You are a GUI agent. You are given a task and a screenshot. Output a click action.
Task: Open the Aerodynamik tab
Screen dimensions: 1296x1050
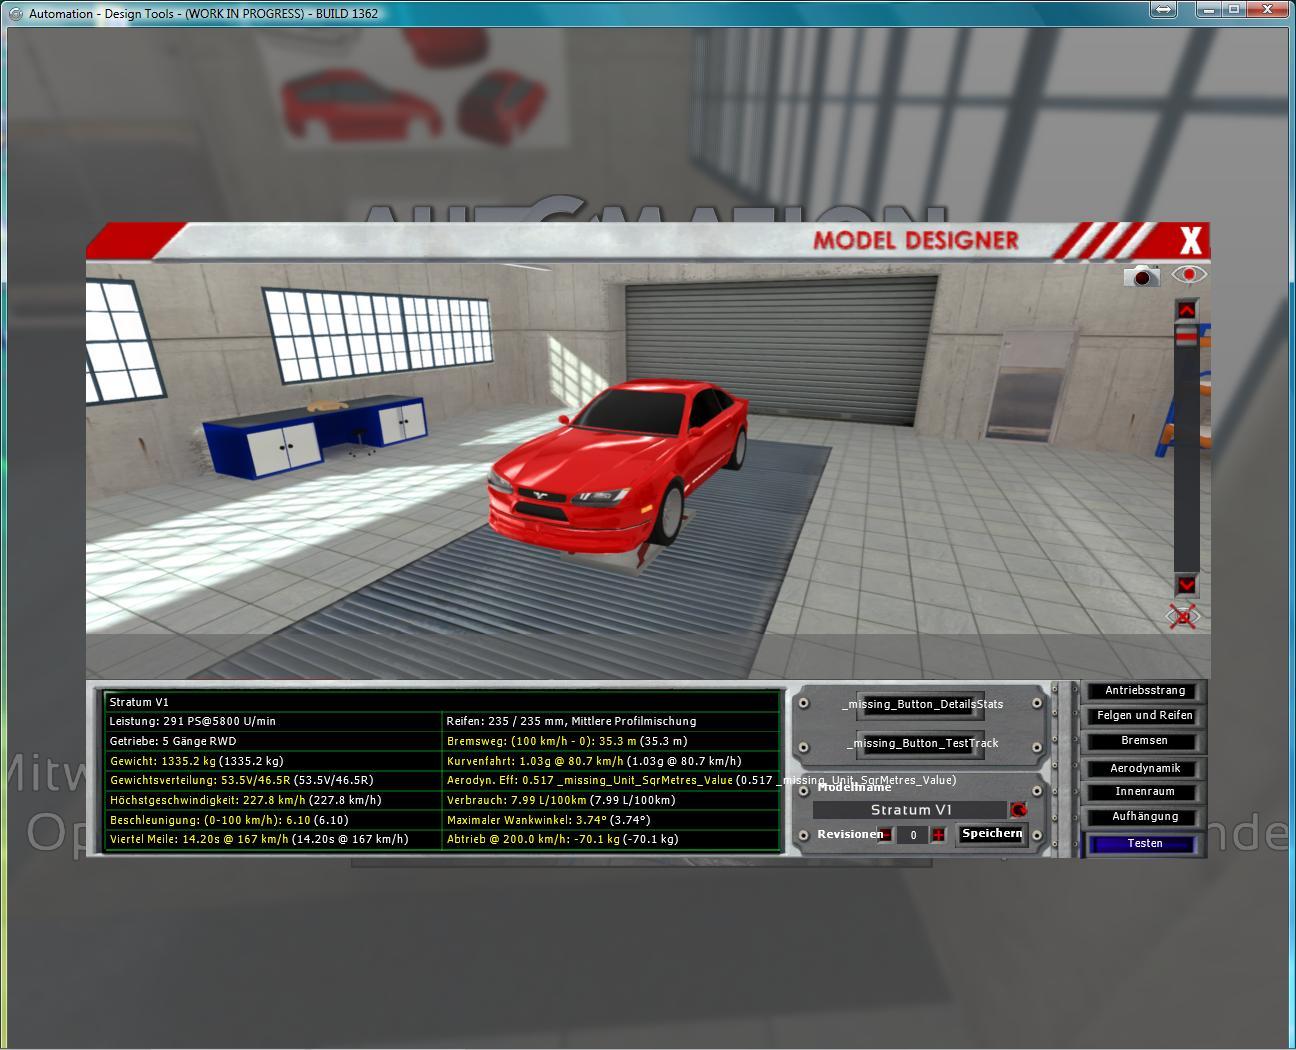point(1144,768)
